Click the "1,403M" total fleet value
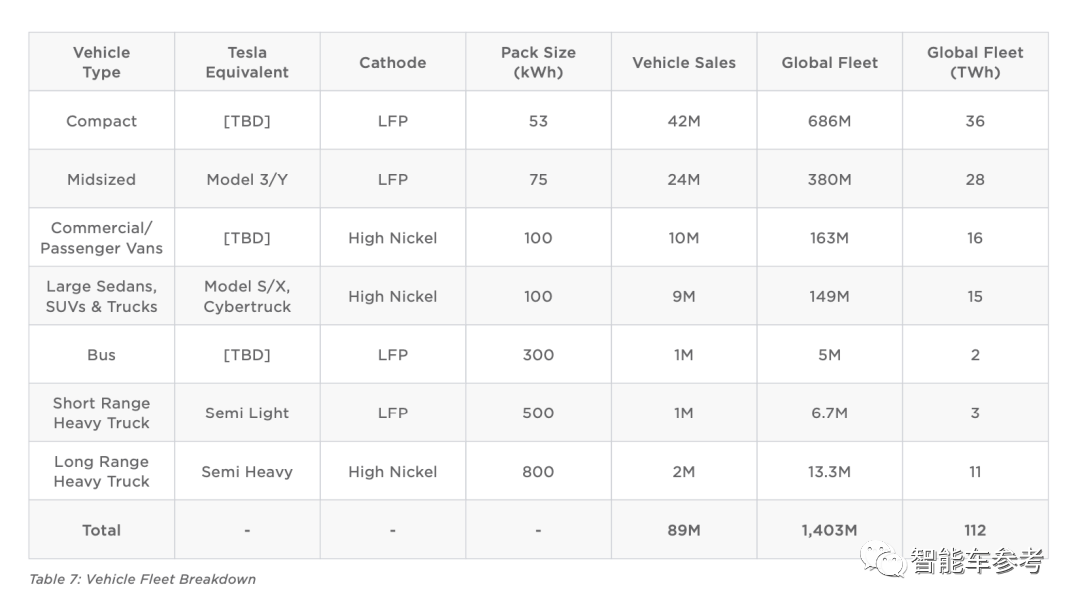1080x609 pixels. point(829,530)
